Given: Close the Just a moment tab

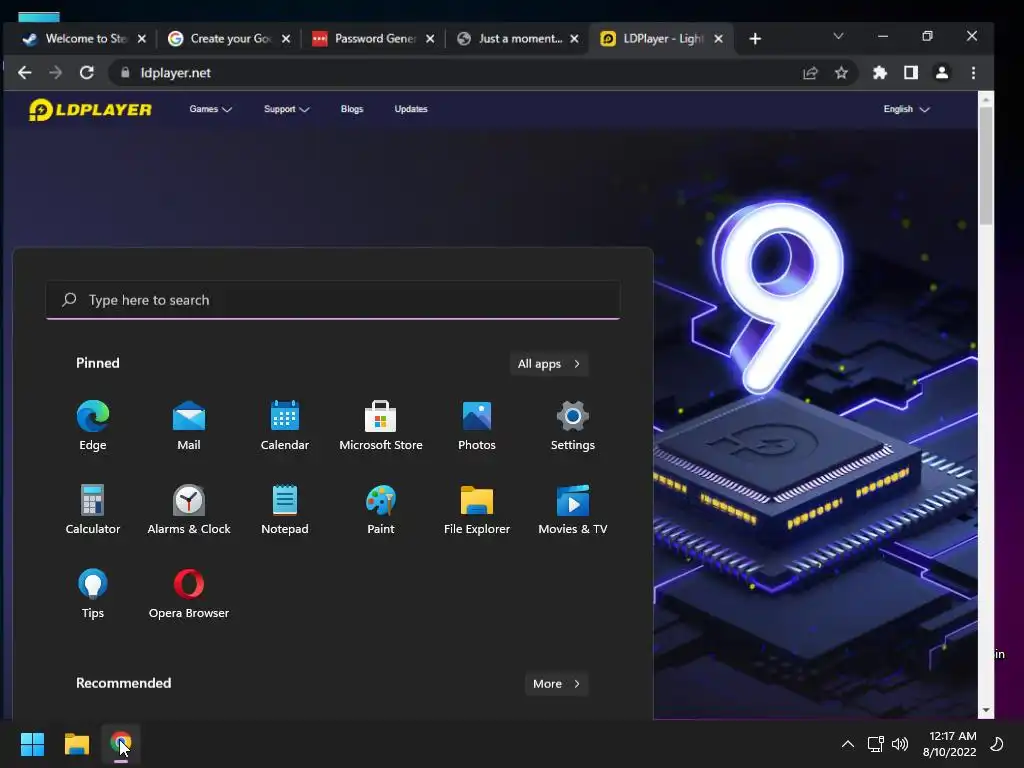Looking at the screenshot, I should pos(574,39).
